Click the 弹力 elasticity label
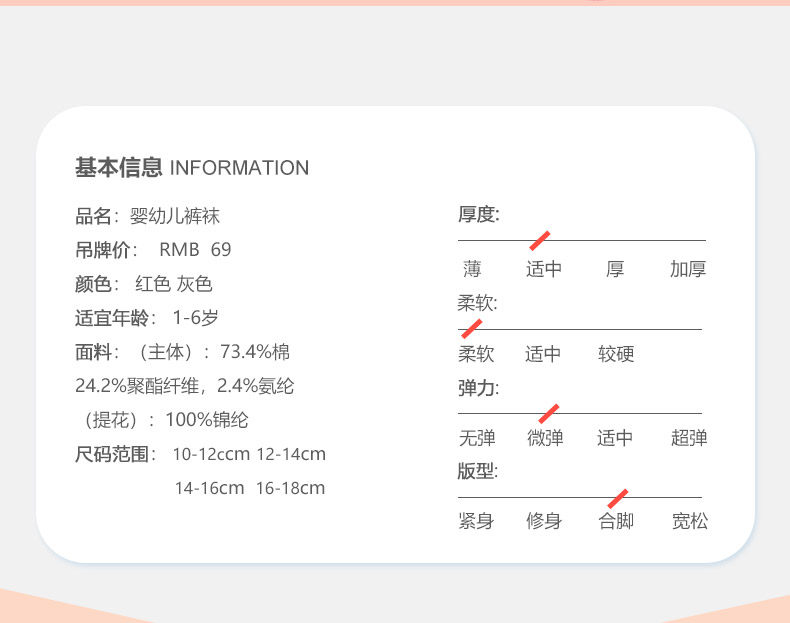 [x=479, y=388]
